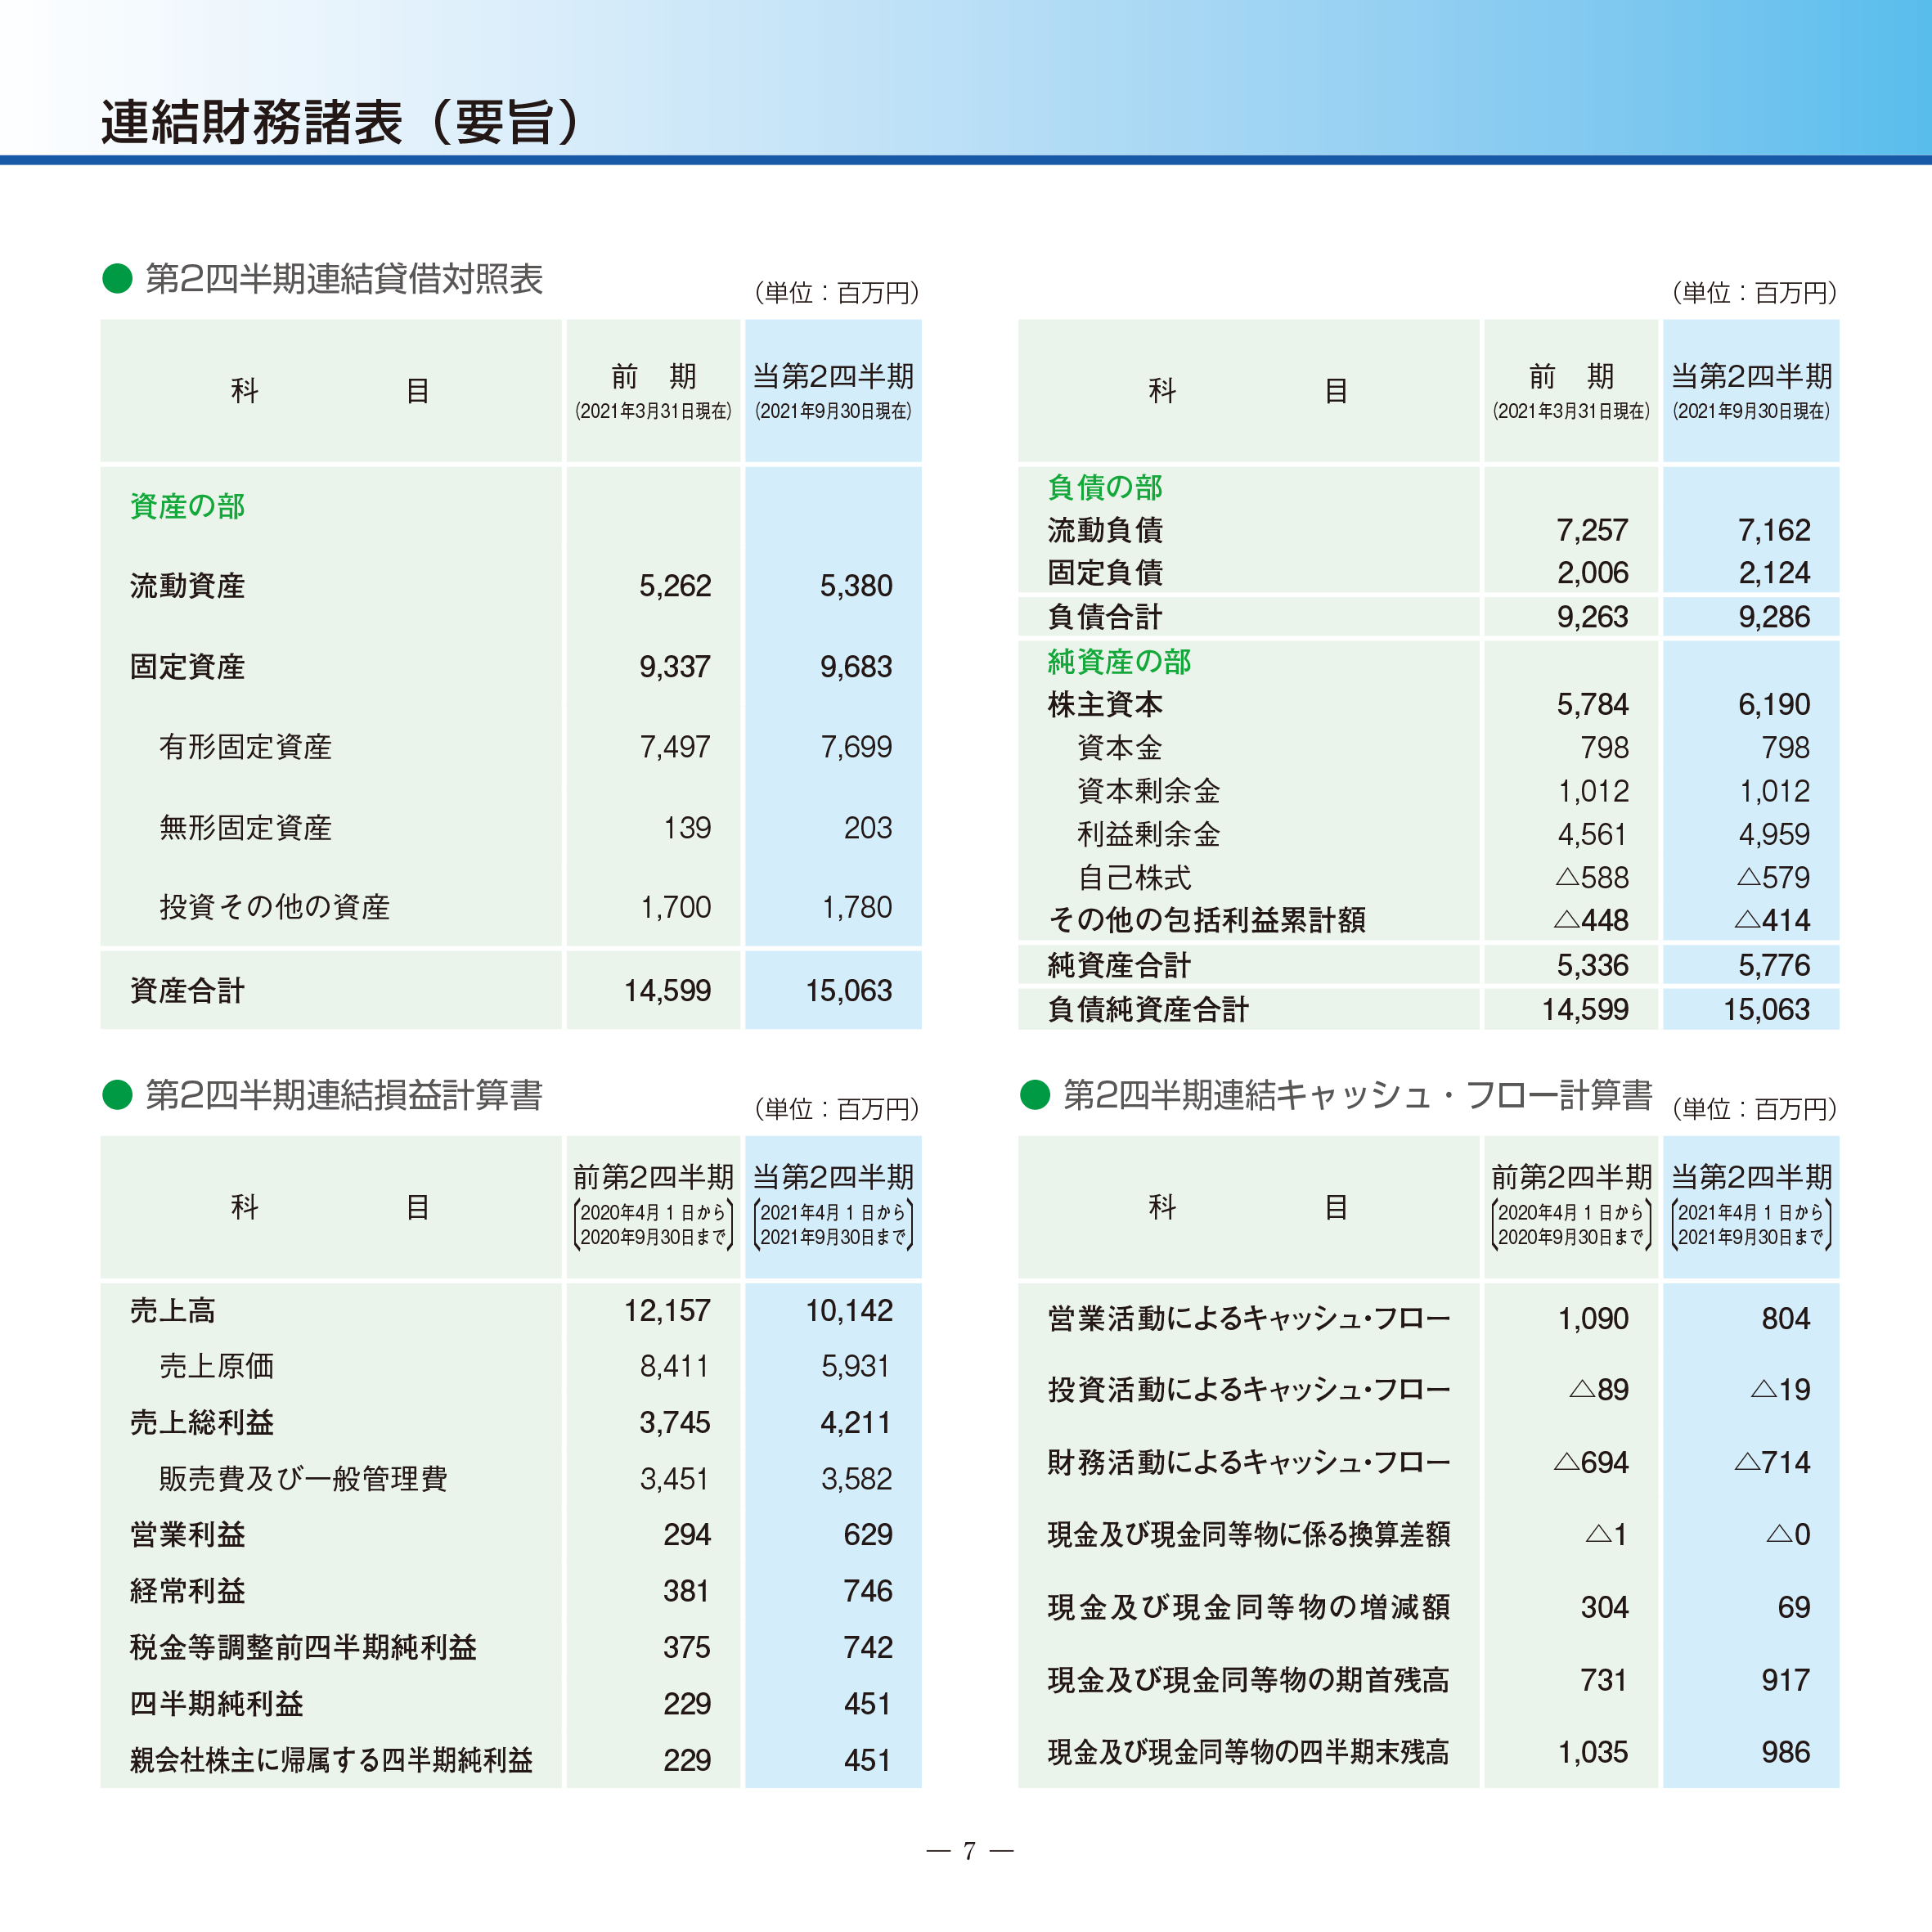Click the value 2,124 for 固定負債
Screen dimensions: 1932x1932
pos(1774,572)
